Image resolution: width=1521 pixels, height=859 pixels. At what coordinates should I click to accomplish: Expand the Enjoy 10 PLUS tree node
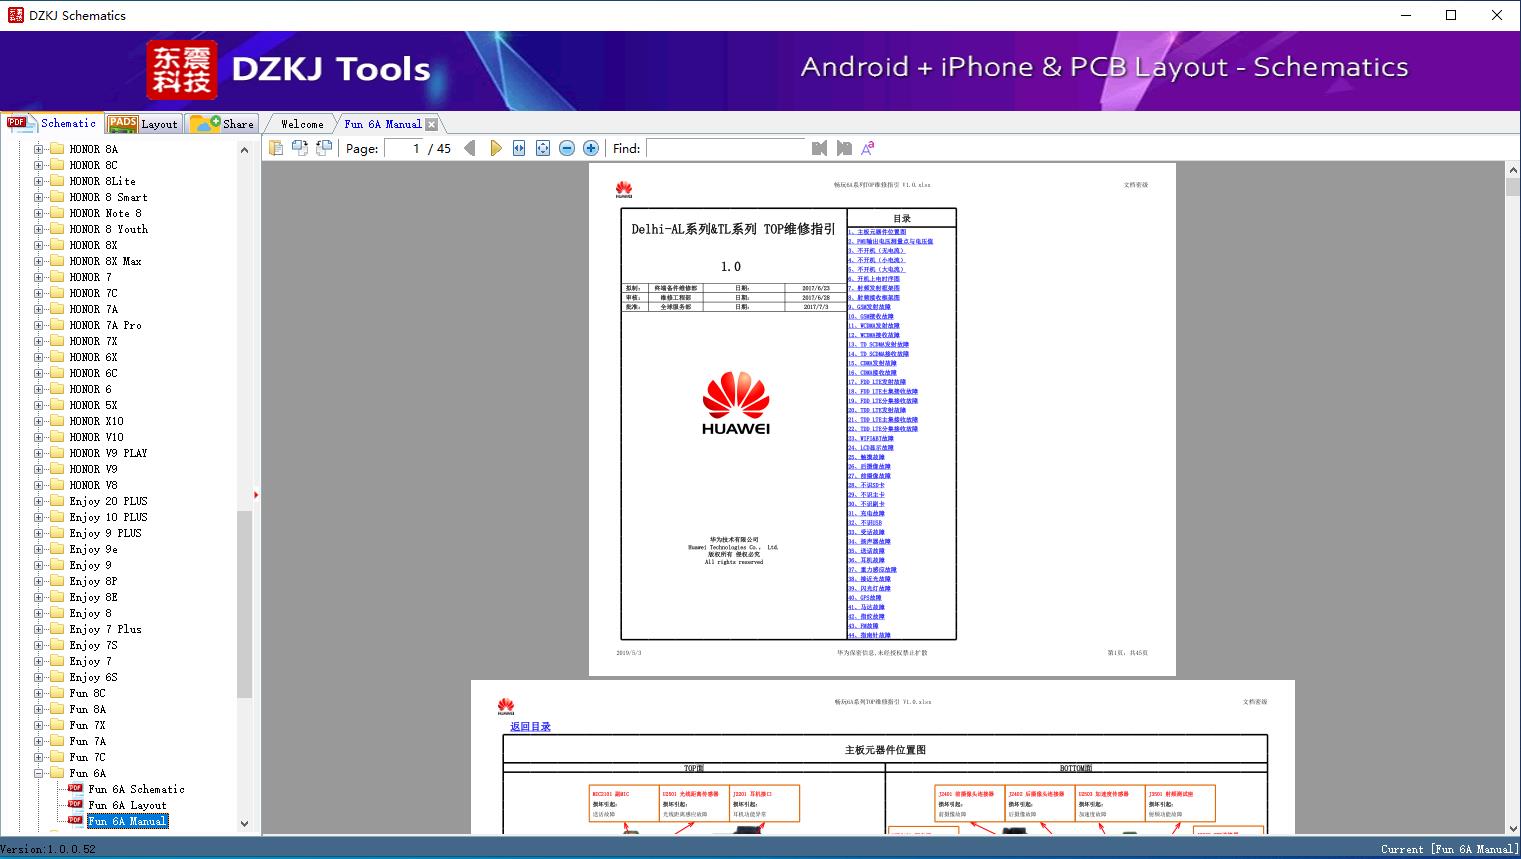[38, 517]
